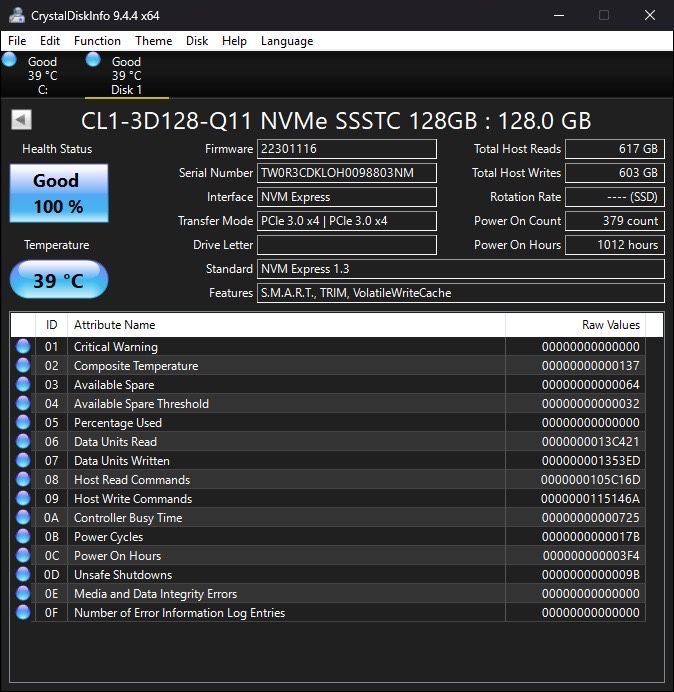Click raw value 000000001353ED
Image resolution: width=674 pixels, height=692 pixels.
(591, 461)
